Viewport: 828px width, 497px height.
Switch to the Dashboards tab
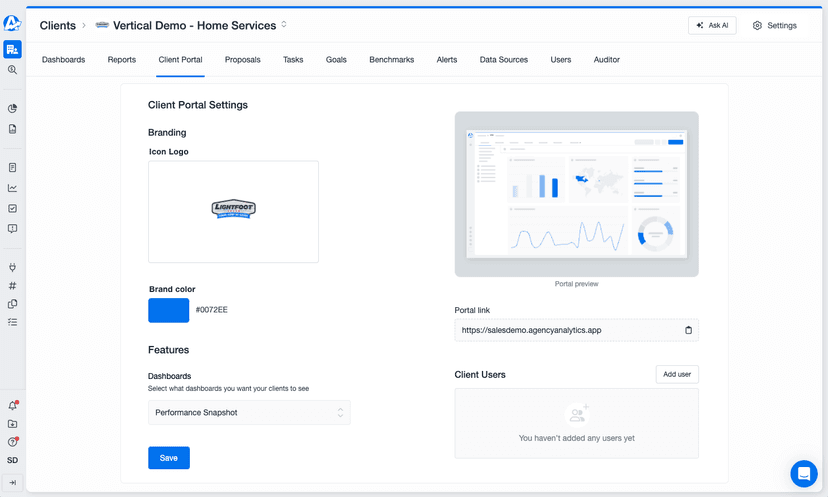tap(63, 60)
